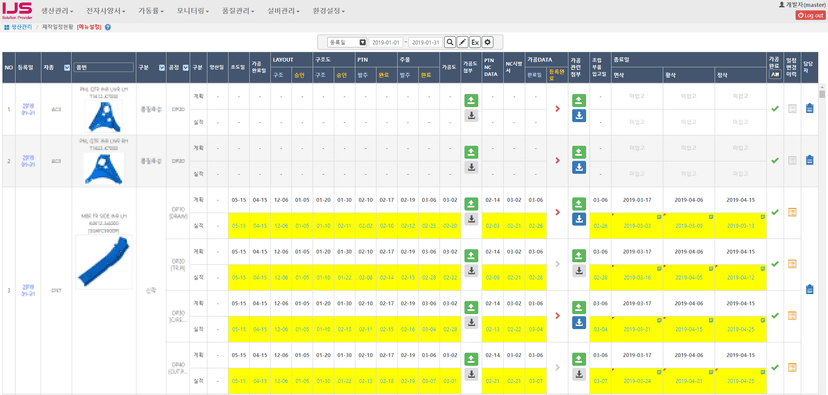This screenshot has width=828, height=395.
Task: Toggle the green 가공완료 checkmark in row 1
Action: 775,108
